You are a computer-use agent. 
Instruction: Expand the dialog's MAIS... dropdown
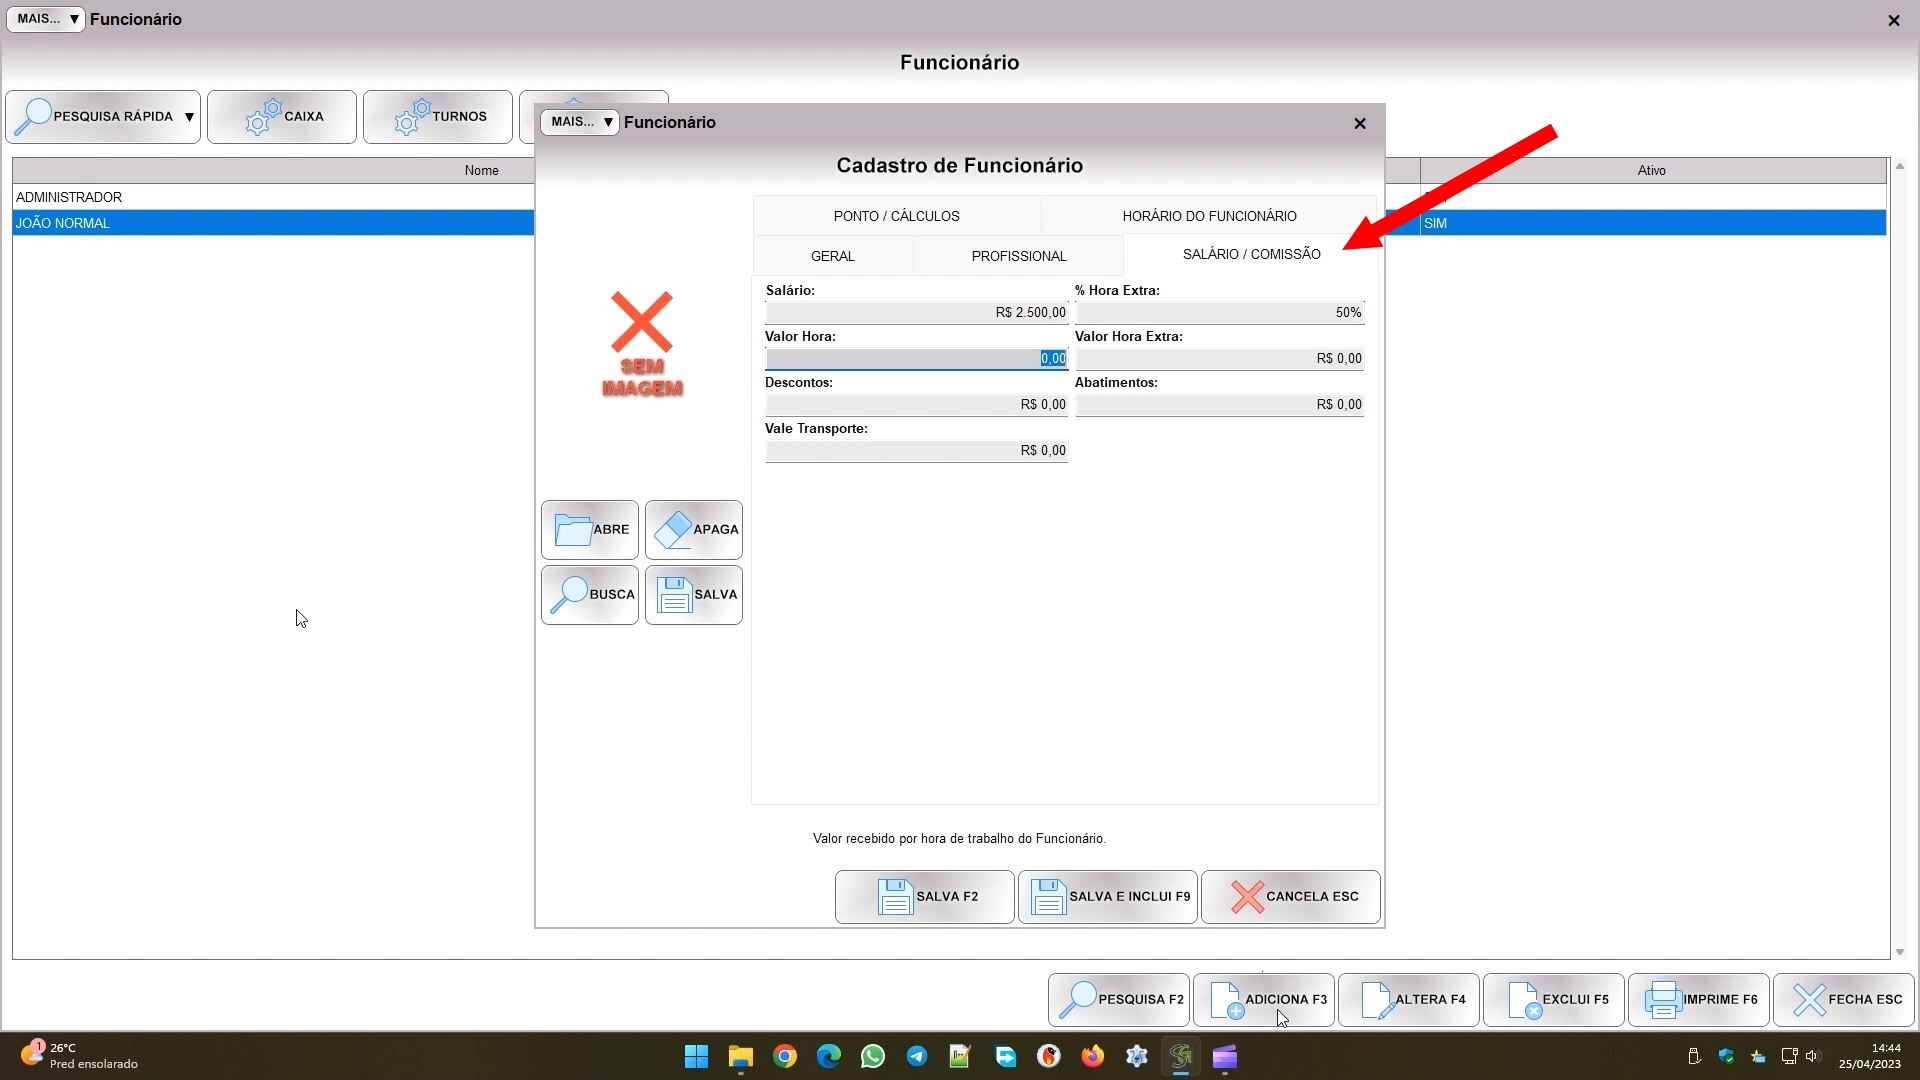(580, 122)
